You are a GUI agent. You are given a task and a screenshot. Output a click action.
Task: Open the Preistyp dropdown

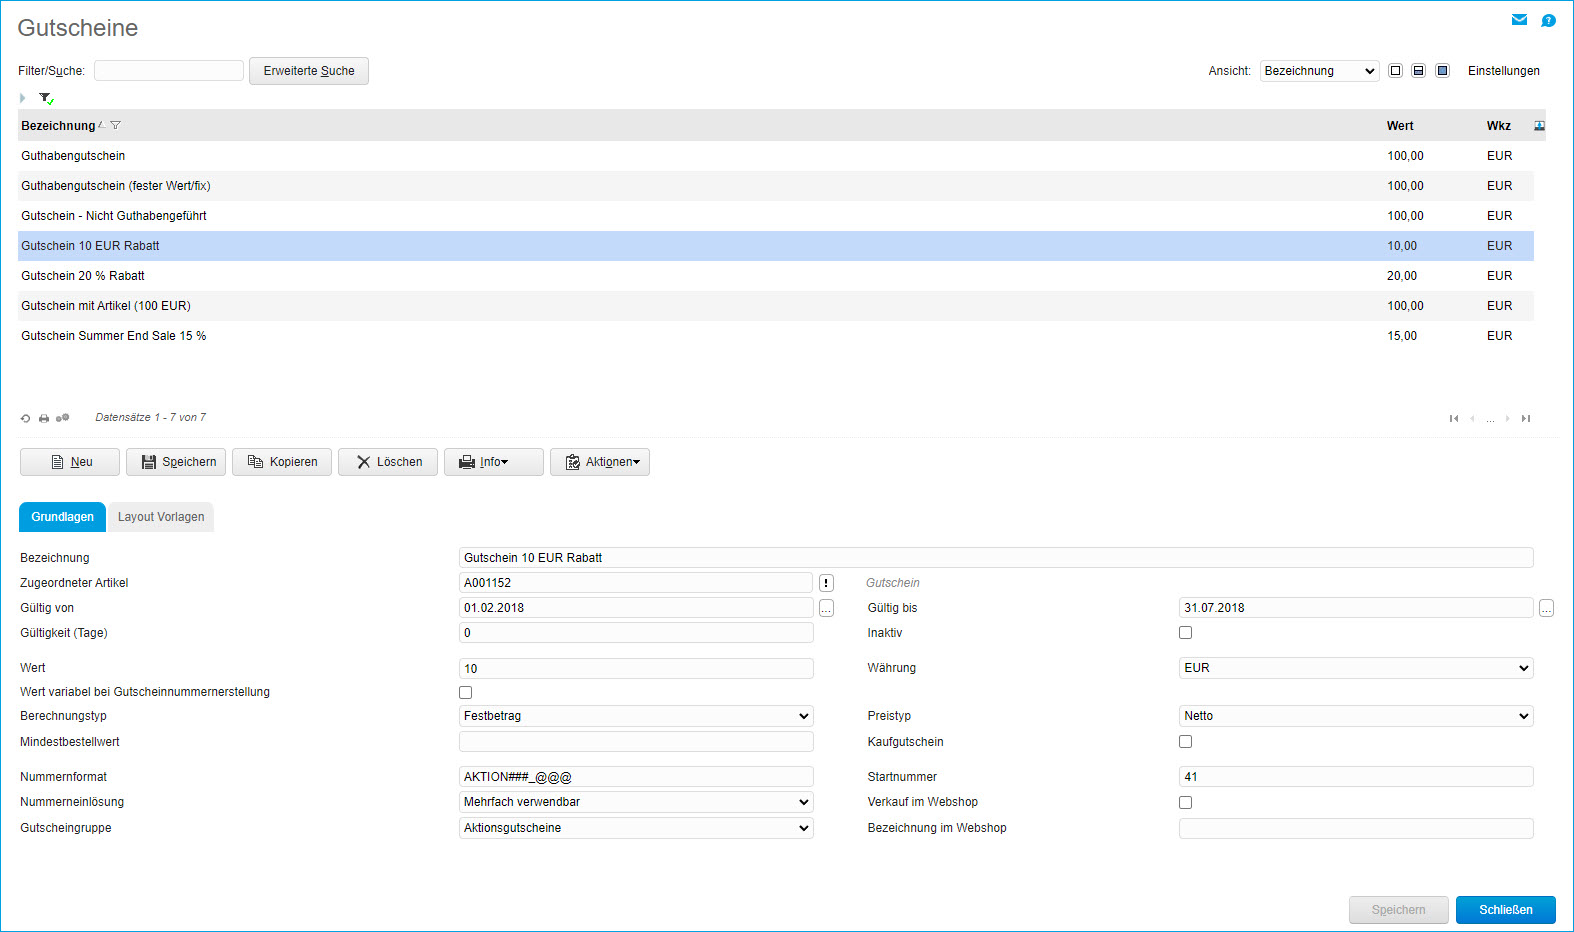click(x=1356, y=716)
